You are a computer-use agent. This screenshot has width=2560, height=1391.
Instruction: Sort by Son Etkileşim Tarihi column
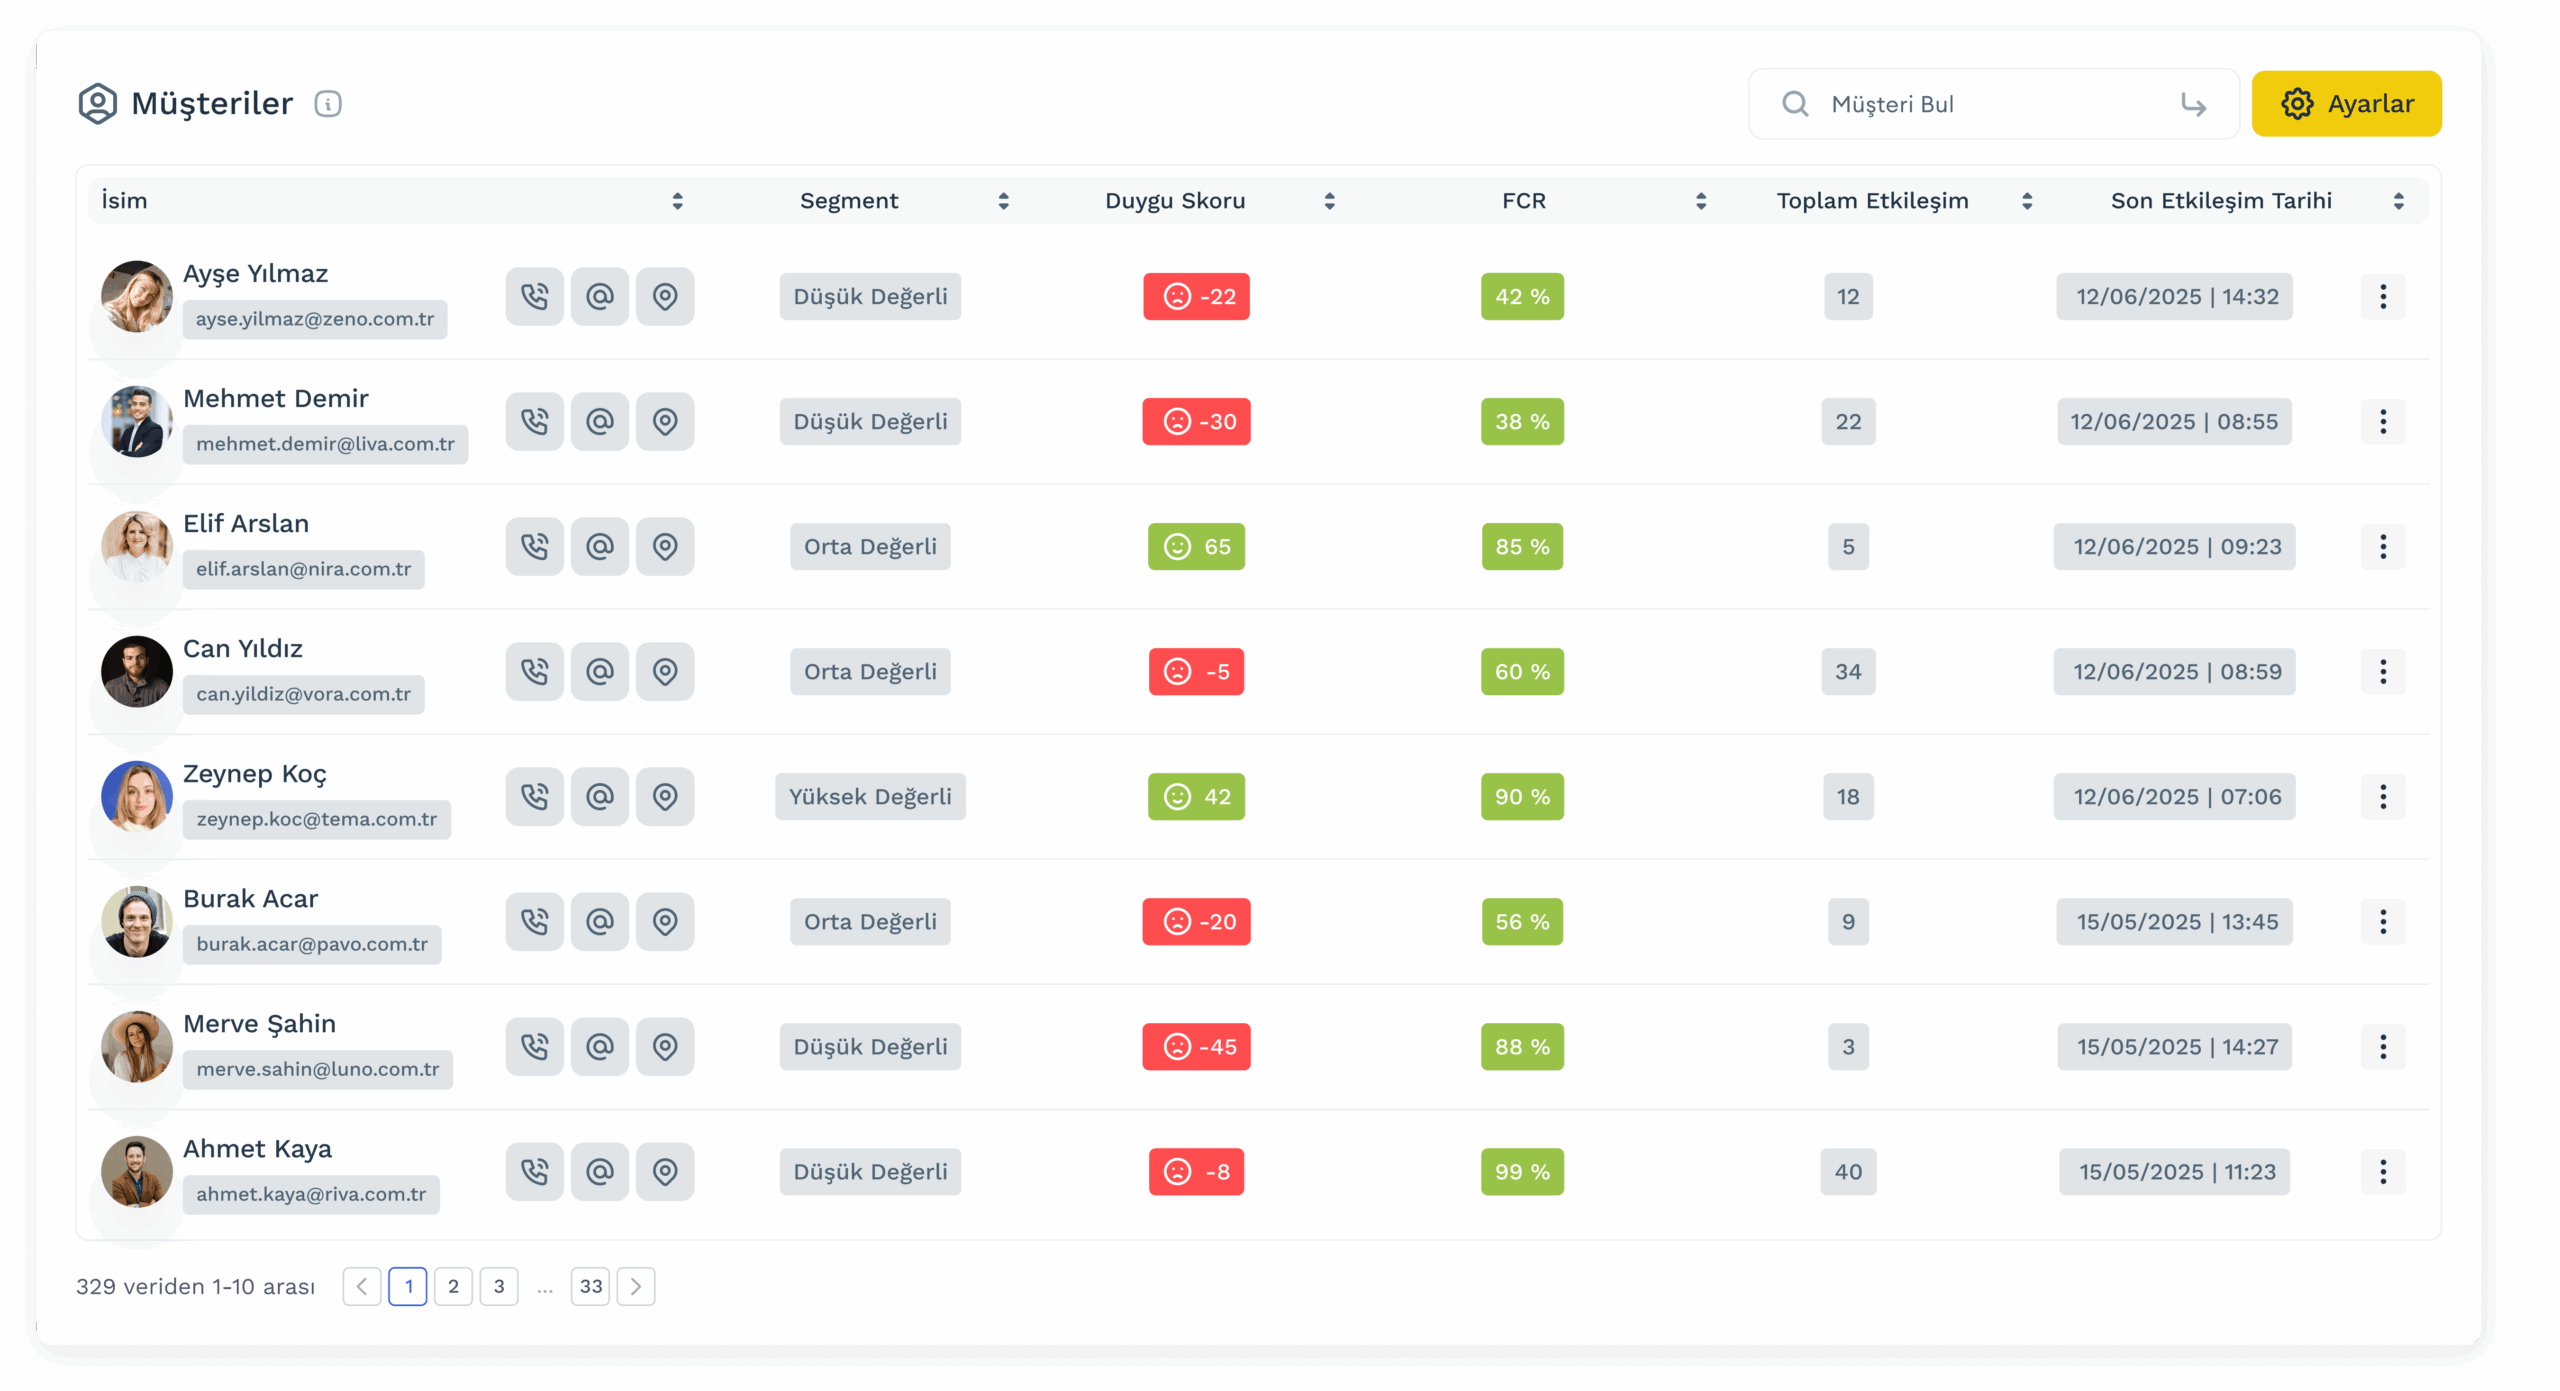tap(2398, 201)
